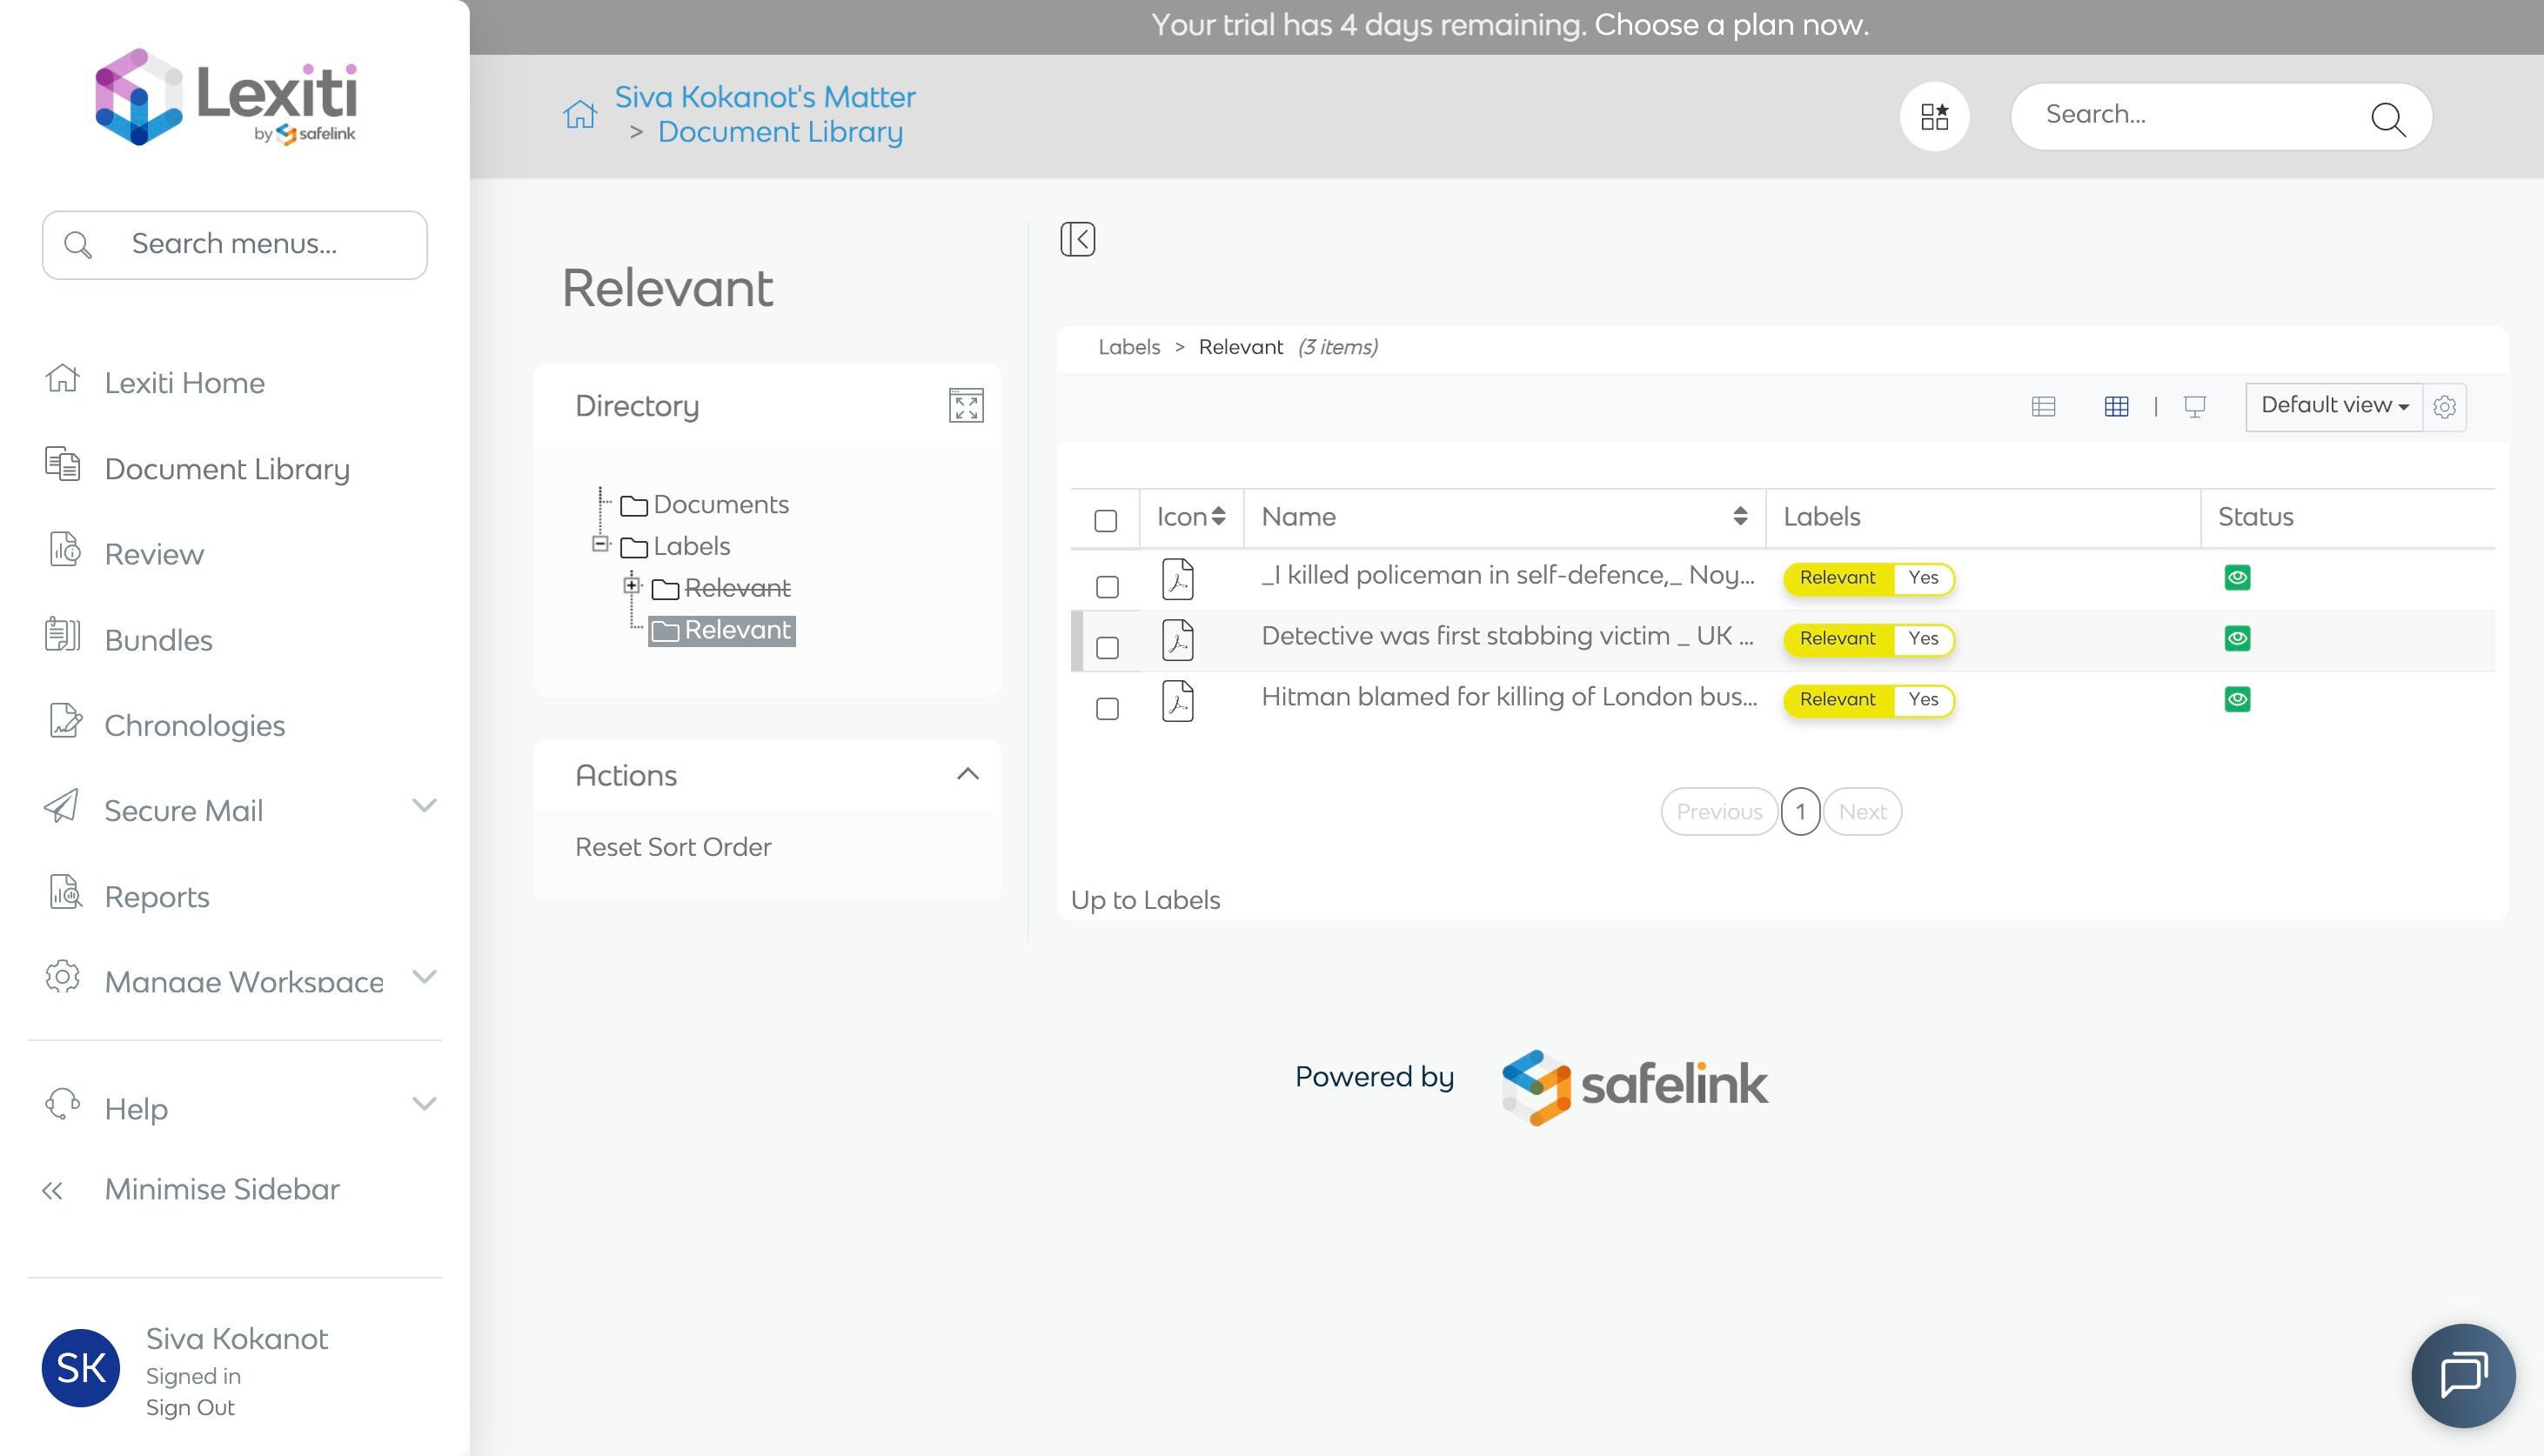Click Reset Sort Order action

click(672, 846)
